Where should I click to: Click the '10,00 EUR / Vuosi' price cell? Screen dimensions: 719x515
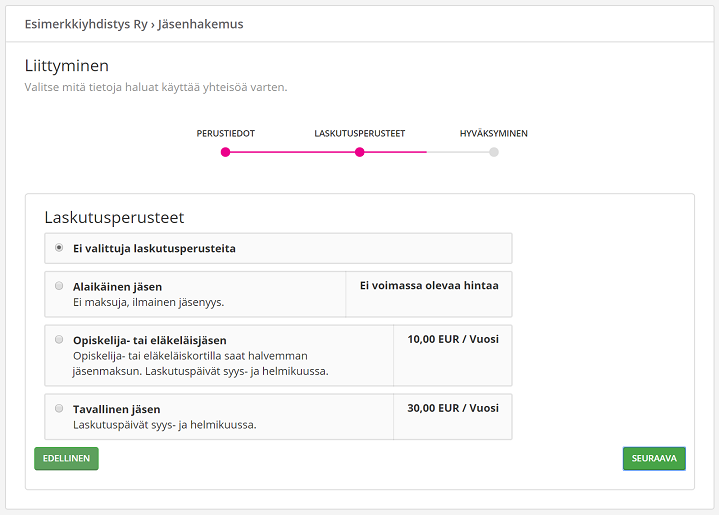tap(453, 339)
